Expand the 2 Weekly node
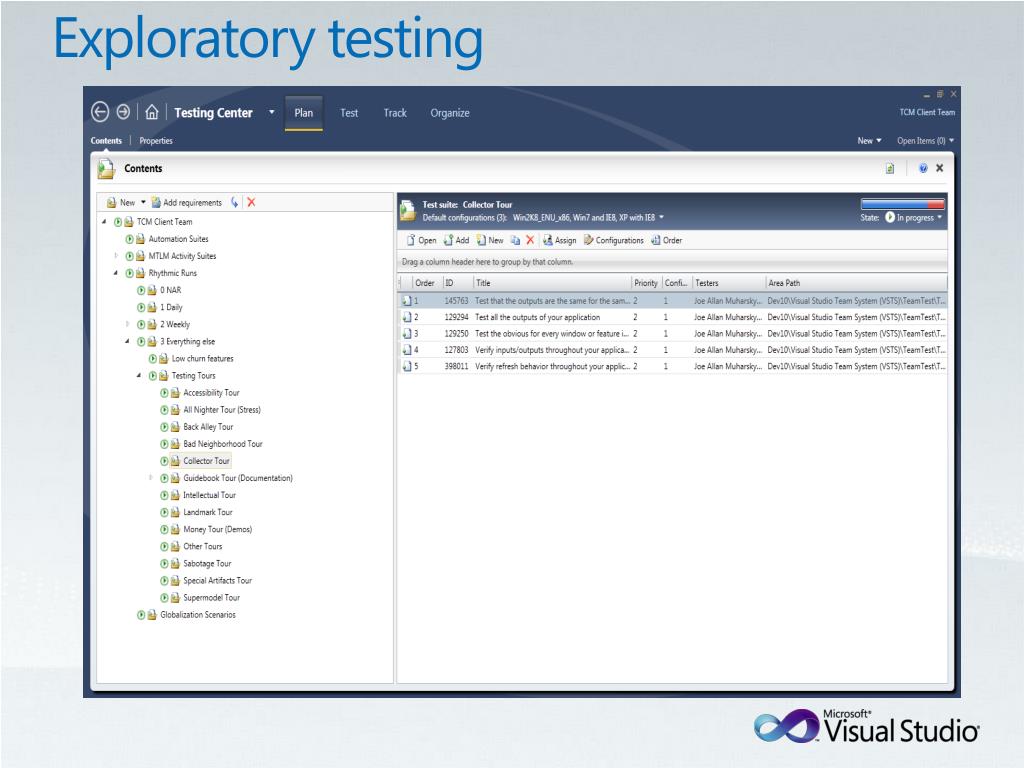Screen dimensions: 1024x768 (127, 324)
